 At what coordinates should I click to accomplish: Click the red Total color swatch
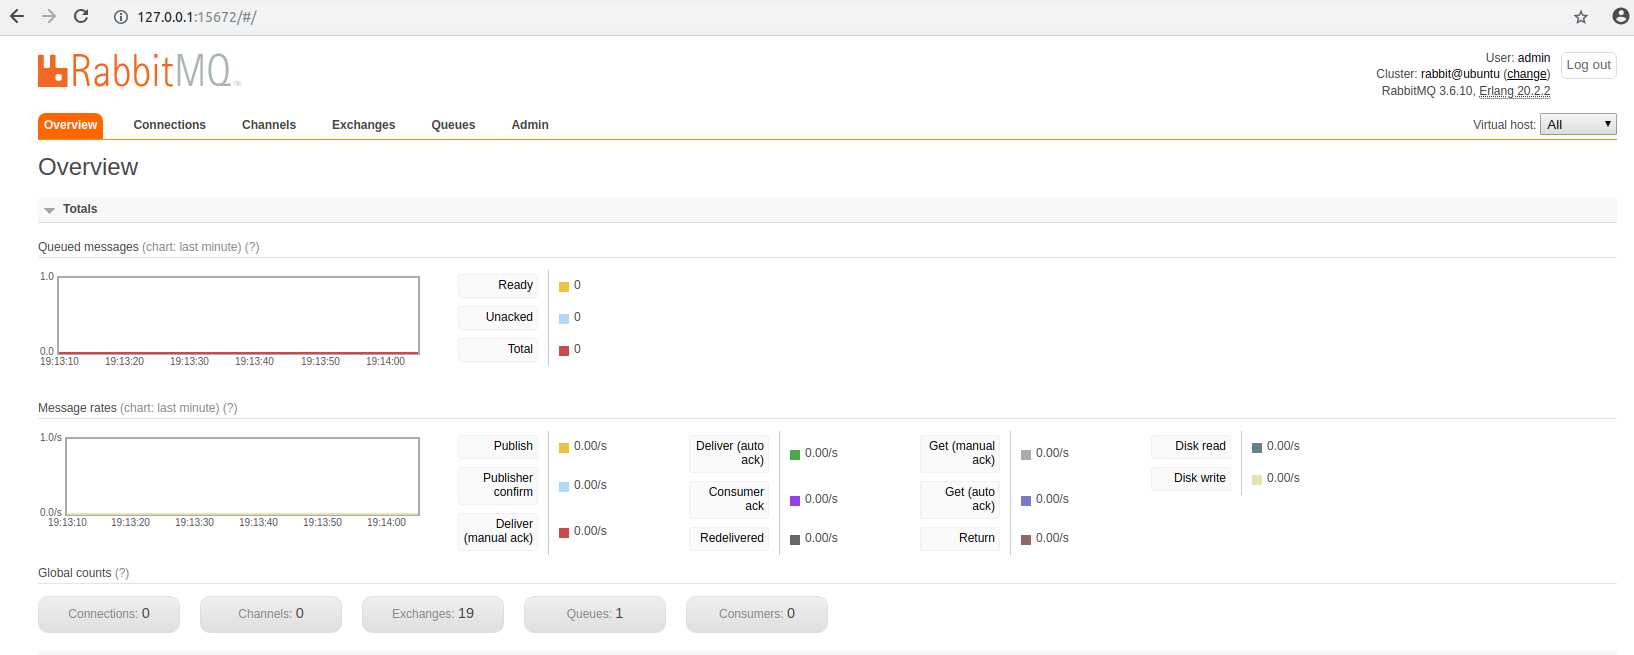(x=564, y=351)
